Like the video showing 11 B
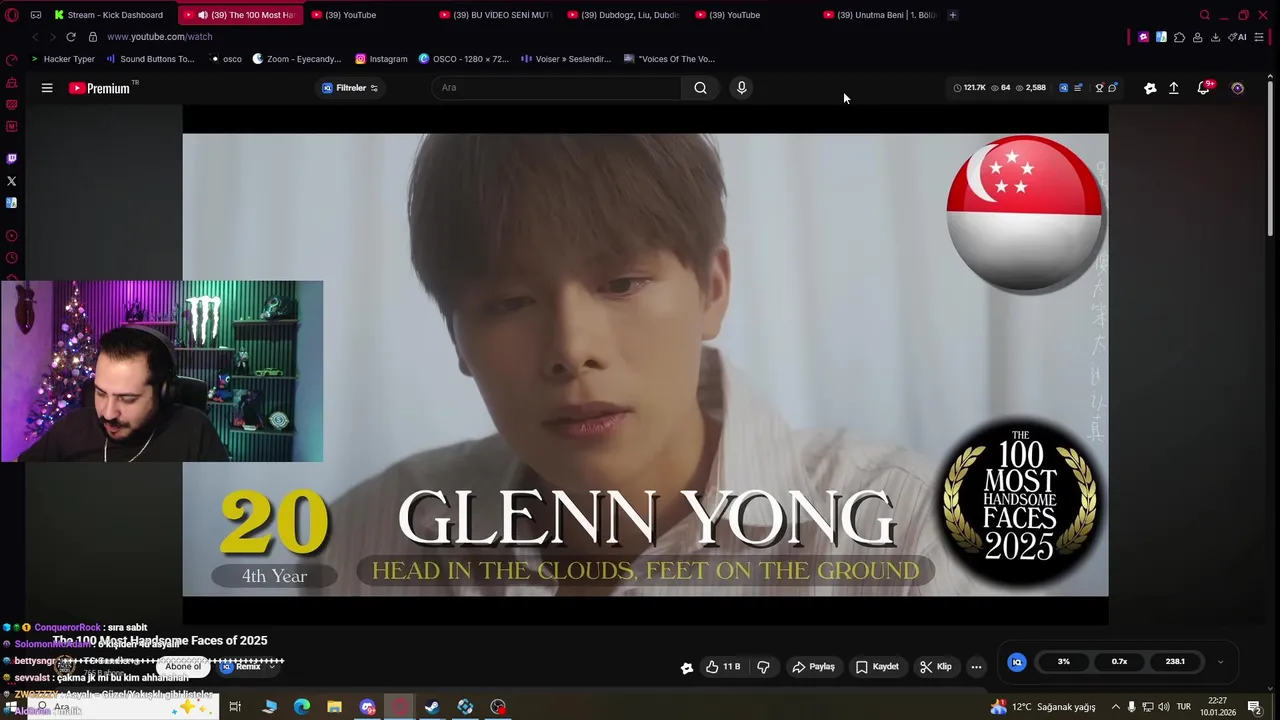Viewport: 1280px width, 720px height. [722, 667]
